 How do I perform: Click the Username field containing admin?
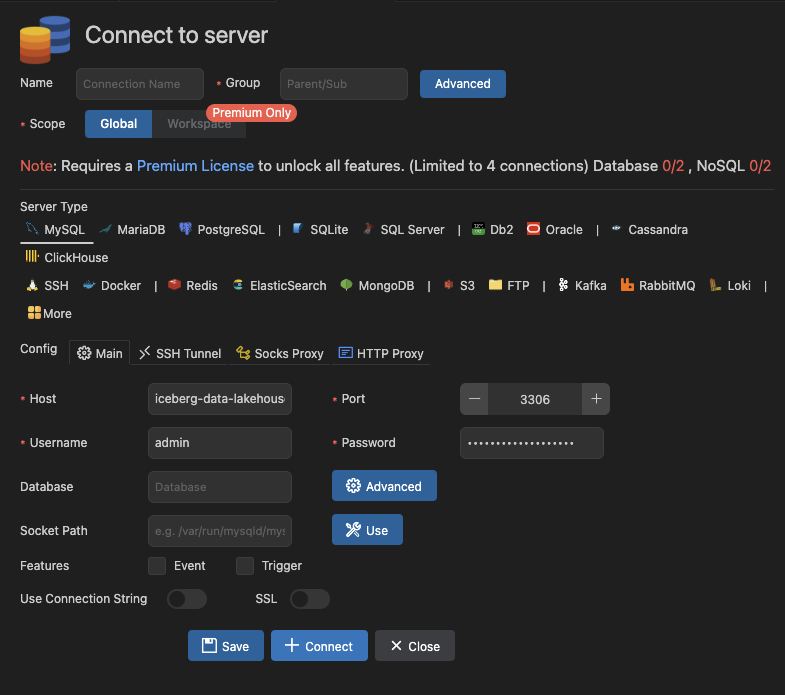(x=220, y=443)
